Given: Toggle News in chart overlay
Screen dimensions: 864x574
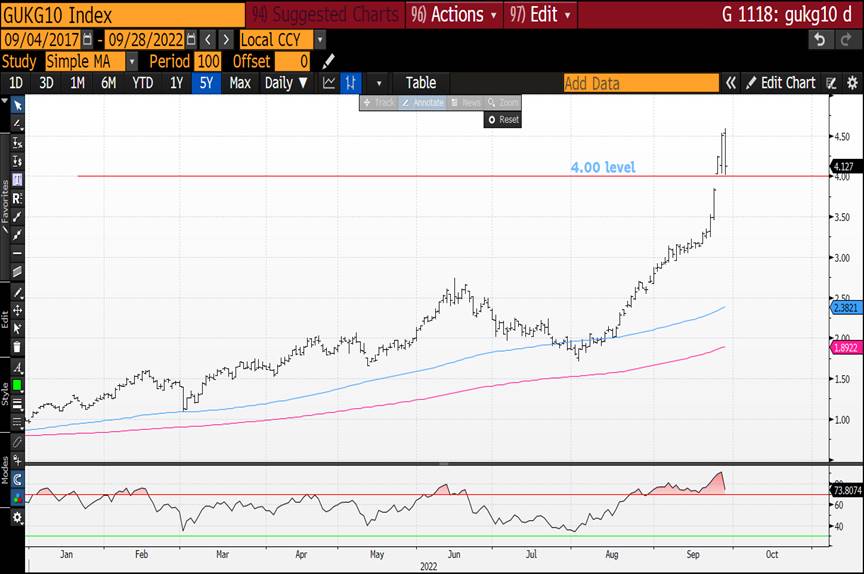Looking at the screenshot, I should point(466,102).
